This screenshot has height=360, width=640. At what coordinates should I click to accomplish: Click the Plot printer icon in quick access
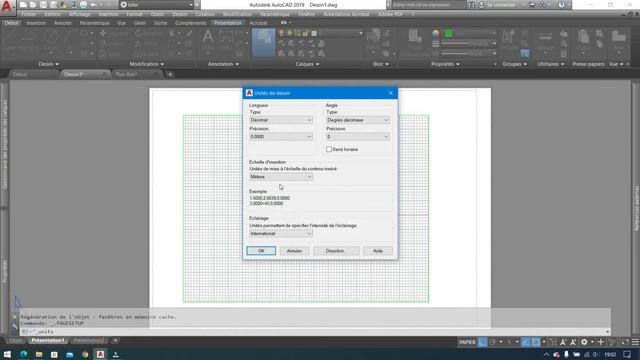tap(83, 5)
